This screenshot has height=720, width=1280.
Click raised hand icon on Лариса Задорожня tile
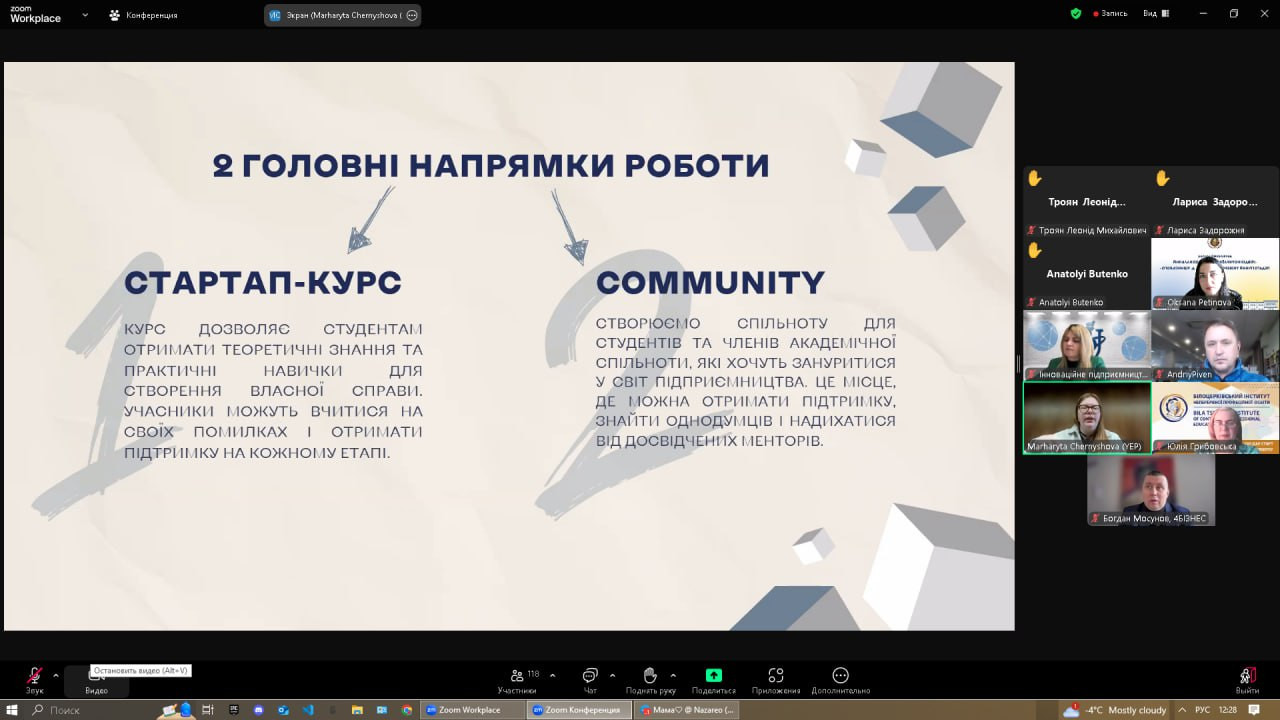pyautogui.click(x=1163, y=178)
